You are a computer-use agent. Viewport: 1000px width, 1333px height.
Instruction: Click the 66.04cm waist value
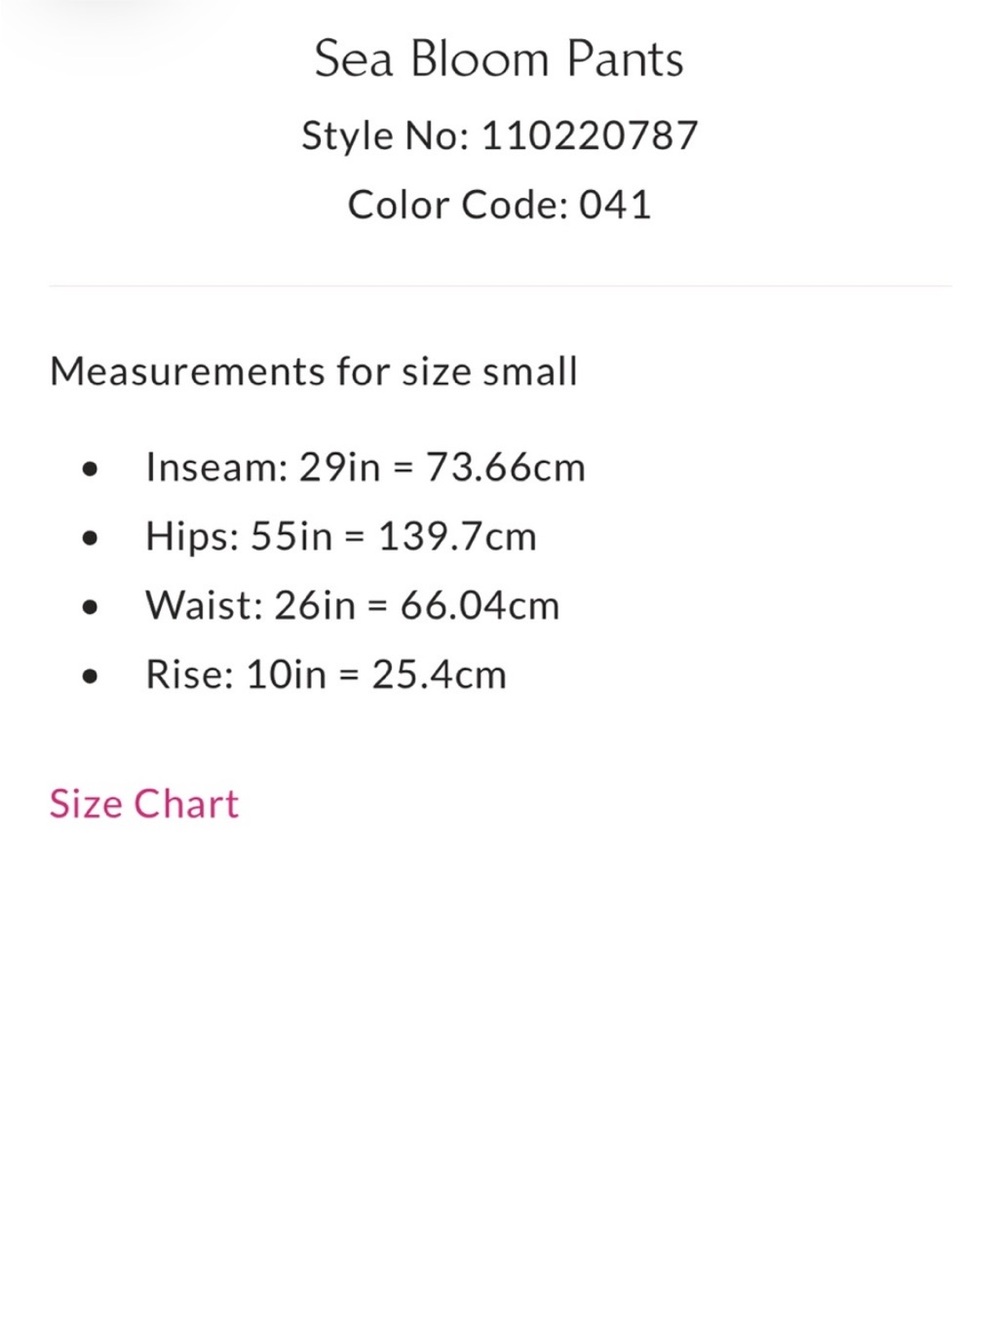tap(480, 606)
